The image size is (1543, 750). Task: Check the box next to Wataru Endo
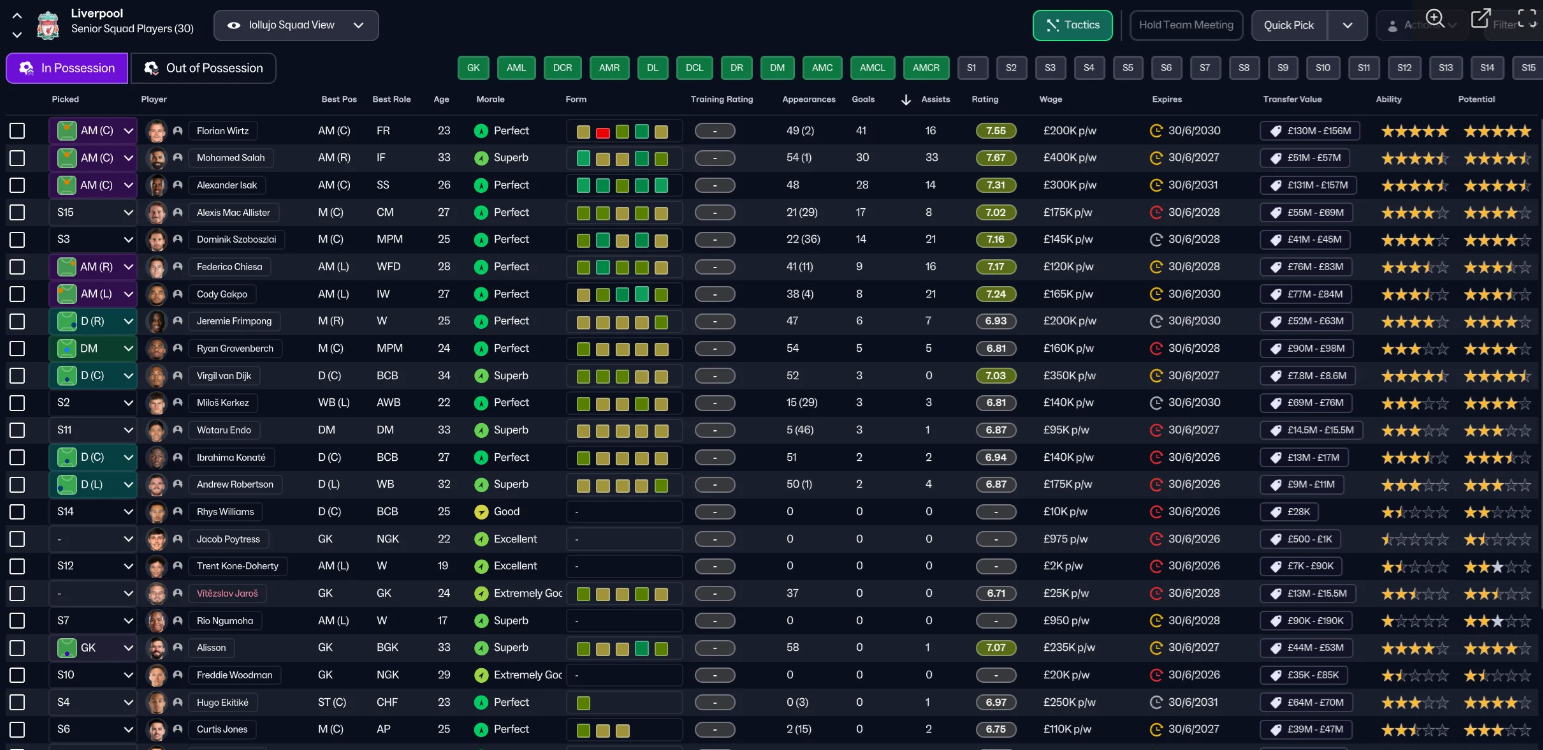[x=17, y=430]
